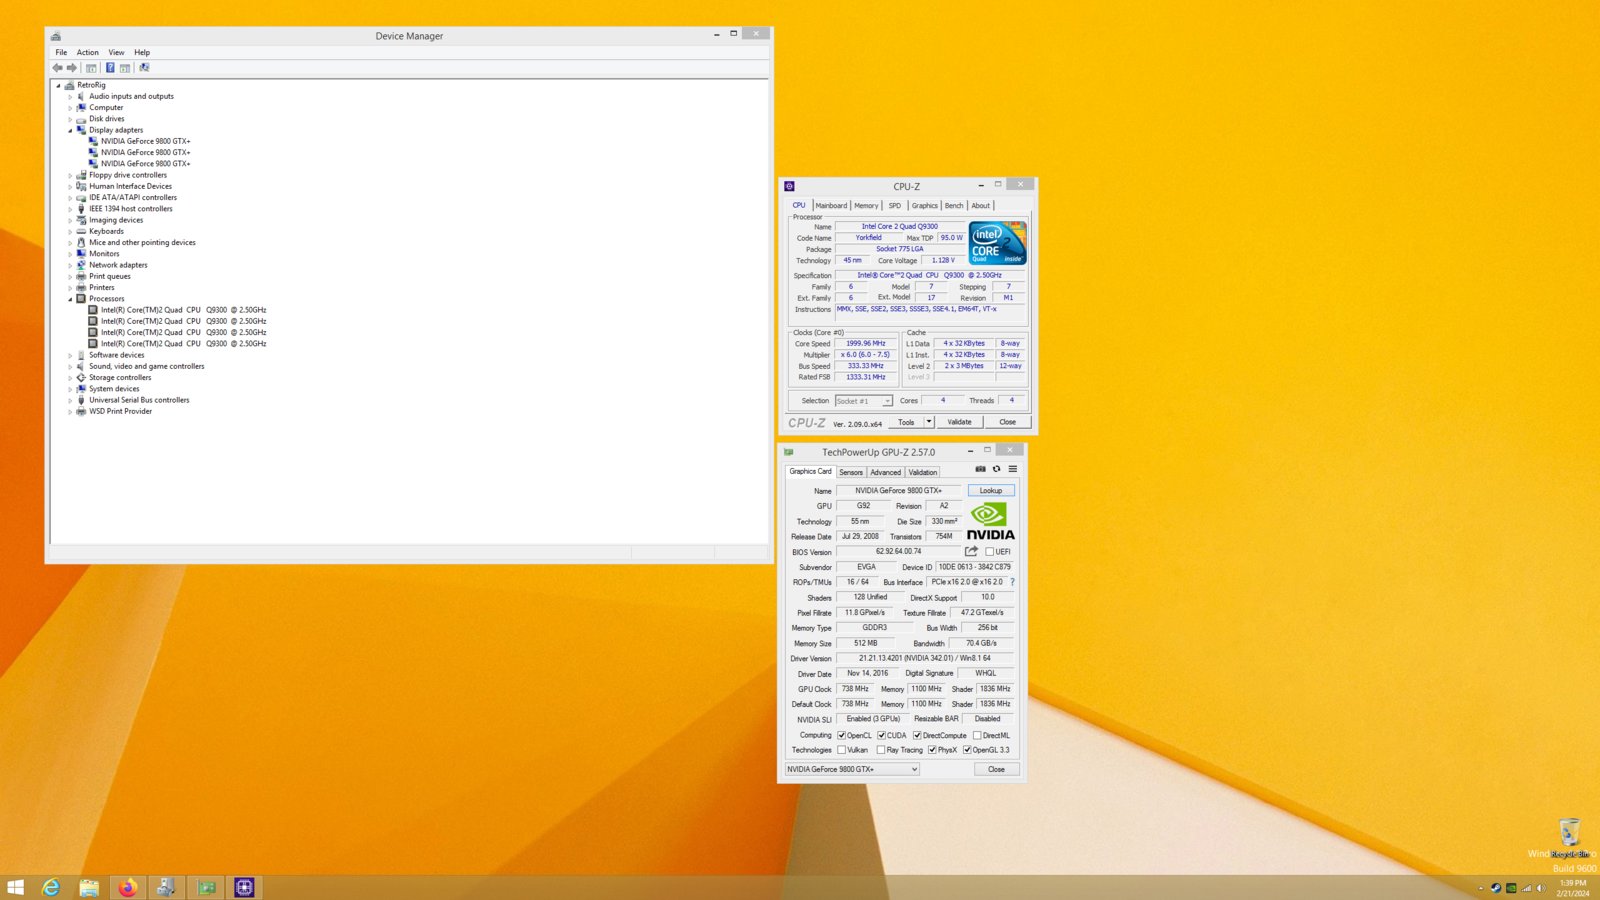Switch to the Validation tab in GPU-Z
1600x900 pixels.
[x=923, y=472]
